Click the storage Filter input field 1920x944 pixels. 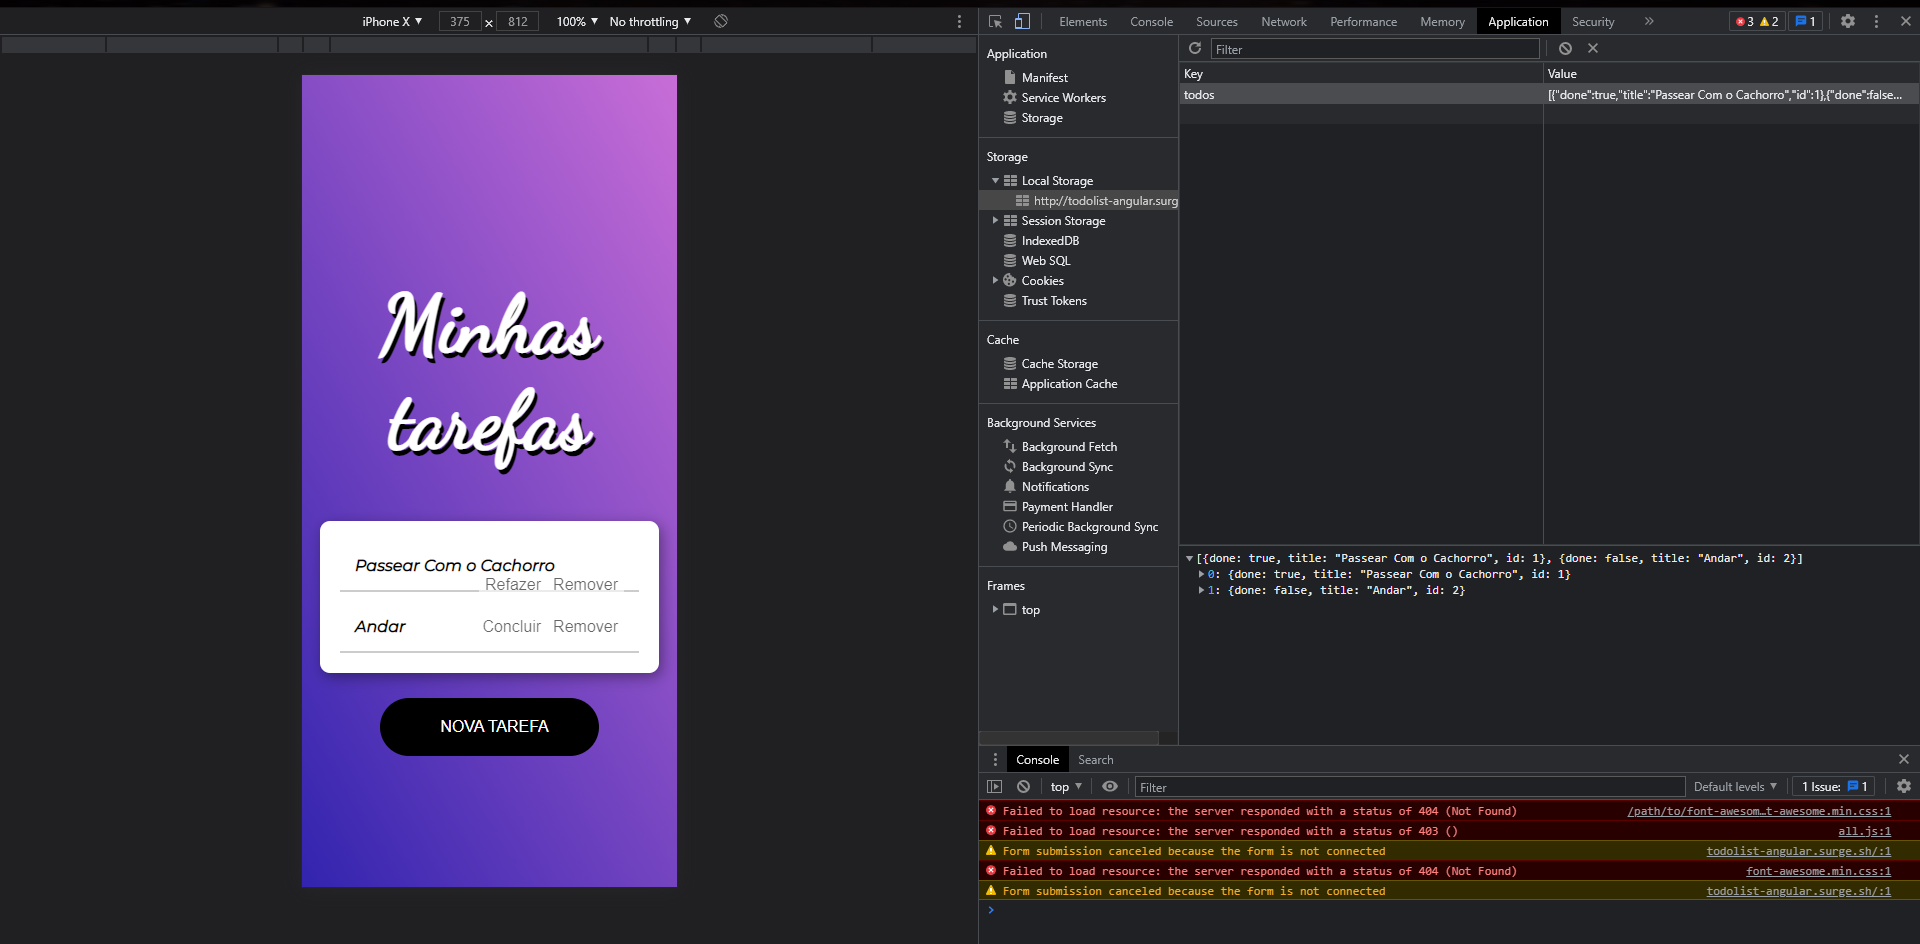point(1375,49)
